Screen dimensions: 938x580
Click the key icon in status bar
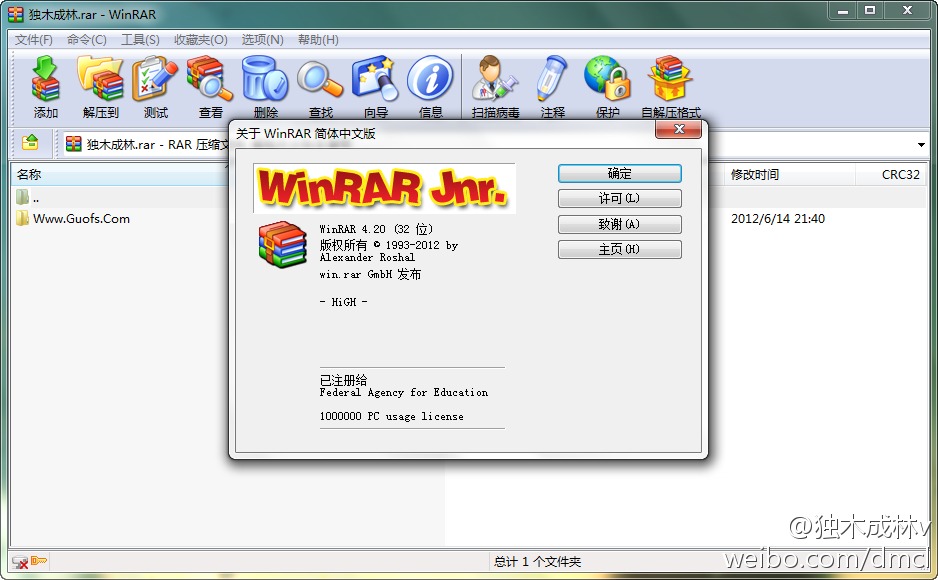point(39,561)
